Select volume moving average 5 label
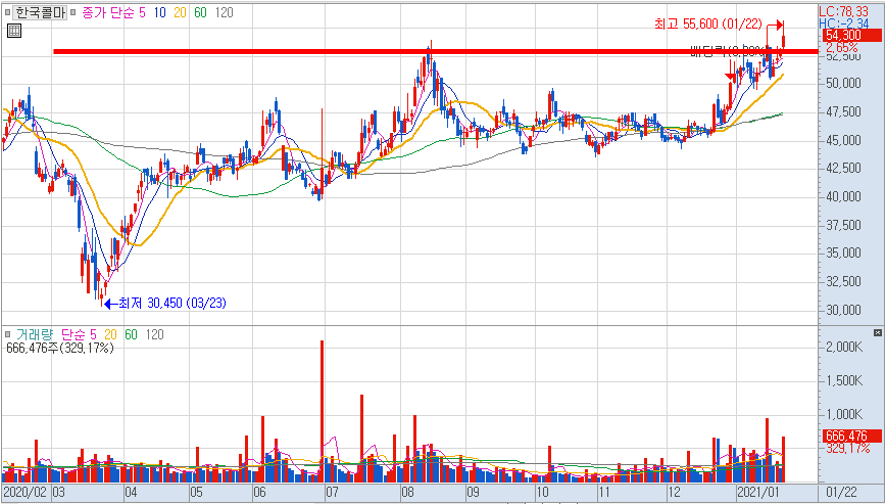The width and height of the screenshot is (885, 504). [x=93, y=335]
